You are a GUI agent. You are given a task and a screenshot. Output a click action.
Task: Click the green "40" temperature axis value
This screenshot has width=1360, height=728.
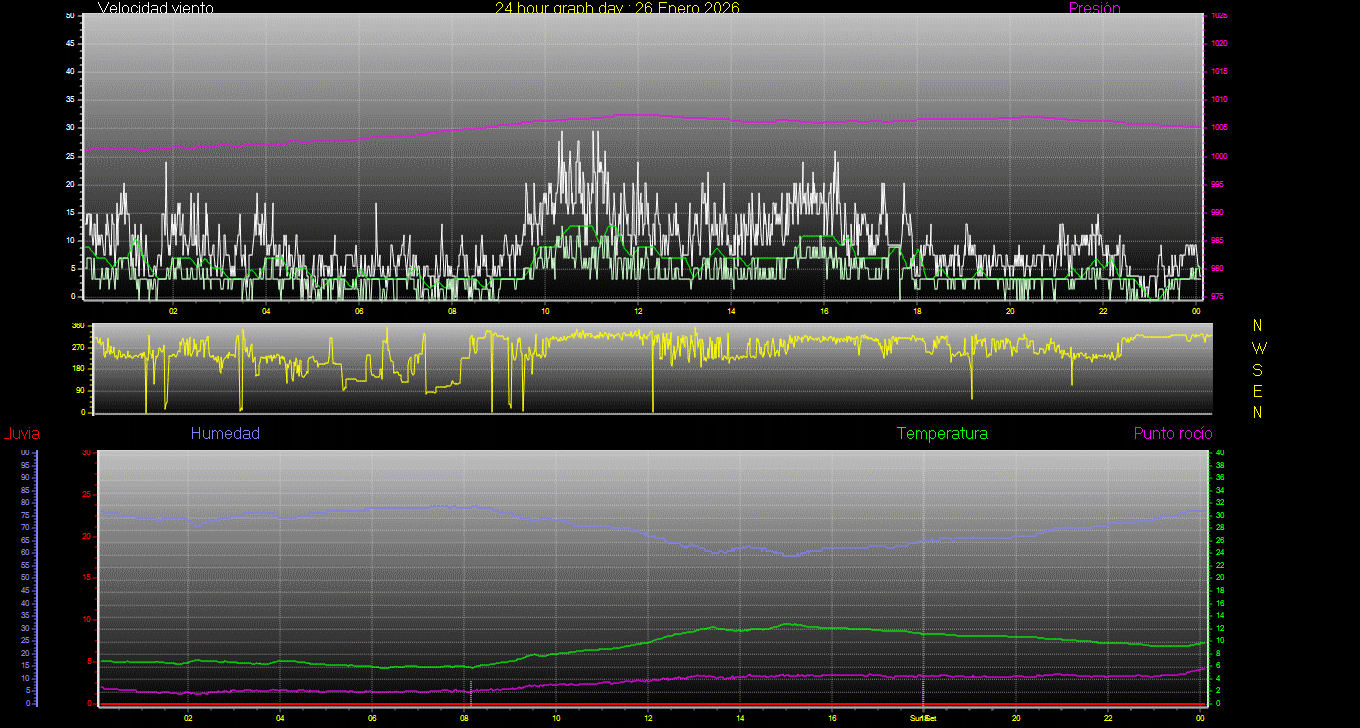pyautogui.click(x=1219, y=453)
